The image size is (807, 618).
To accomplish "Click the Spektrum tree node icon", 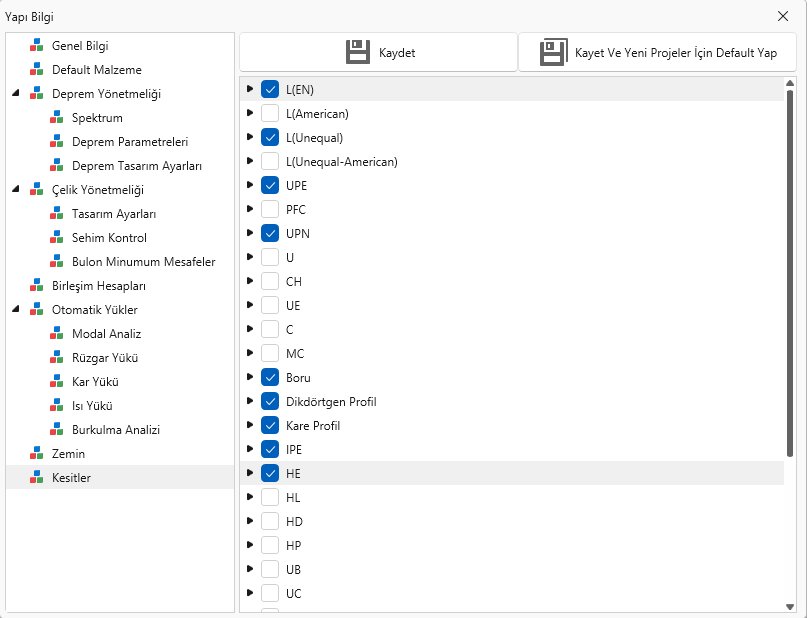I will (x=57, y=118).
